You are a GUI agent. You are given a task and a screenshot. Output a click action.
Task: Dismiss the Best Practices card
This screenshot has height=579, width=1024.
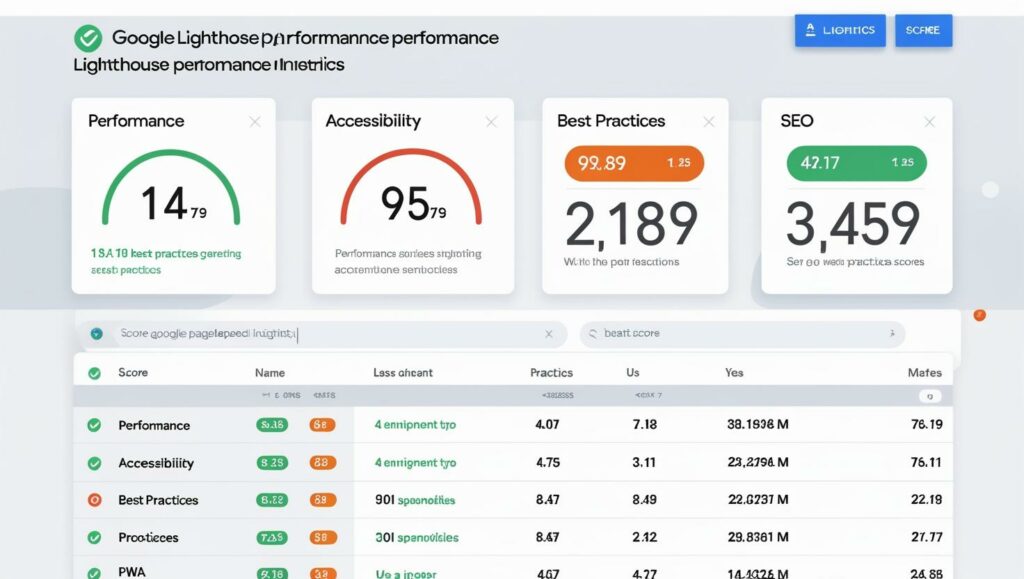pyautogui.click(x=709, y=121)
